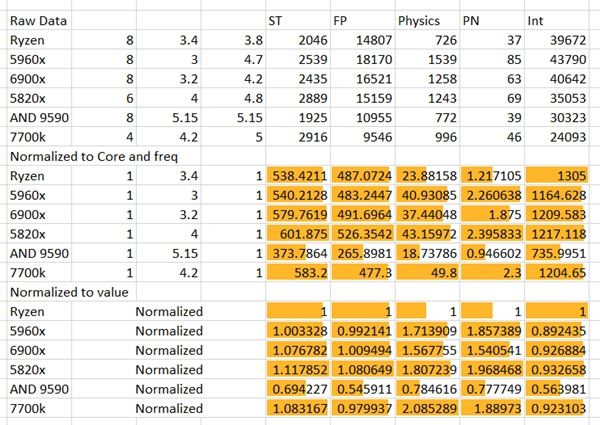The image size is (600, 425).
Task: Click the cell containing 579.7619
Action: [298, 215]
